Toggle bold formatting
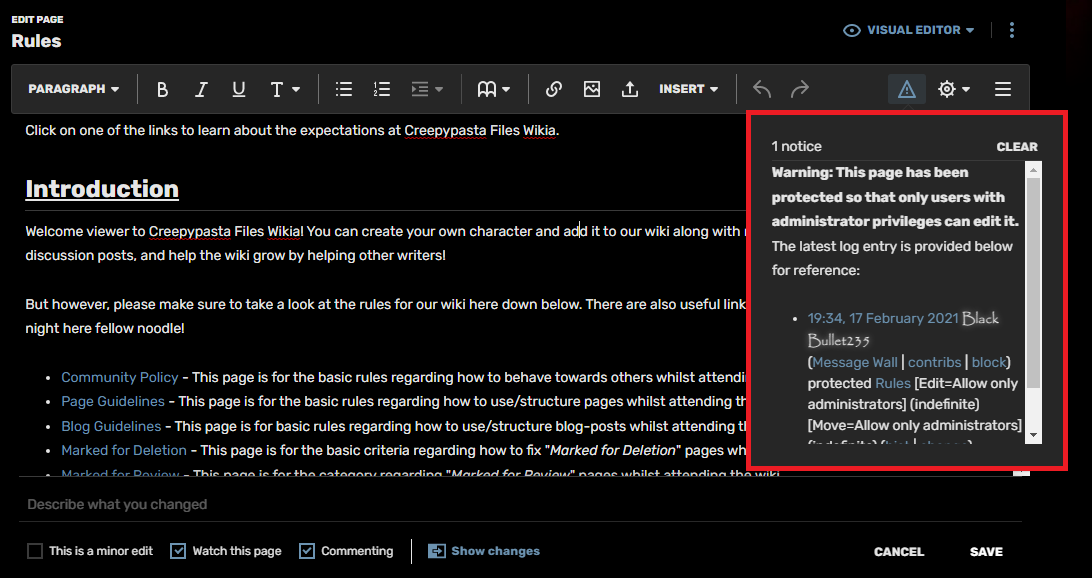Screen dimensions: 1092x578 point(162,89)
